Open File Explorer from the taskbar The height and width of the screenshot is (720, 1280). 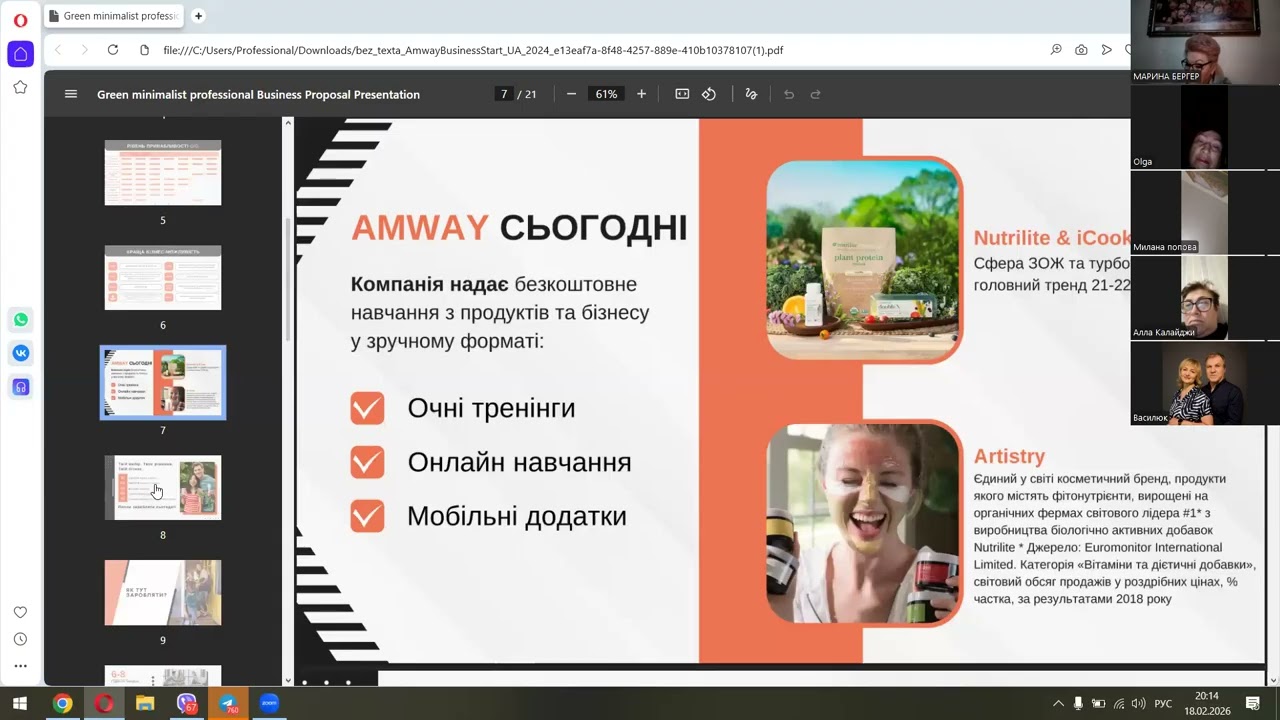(145, 703)
